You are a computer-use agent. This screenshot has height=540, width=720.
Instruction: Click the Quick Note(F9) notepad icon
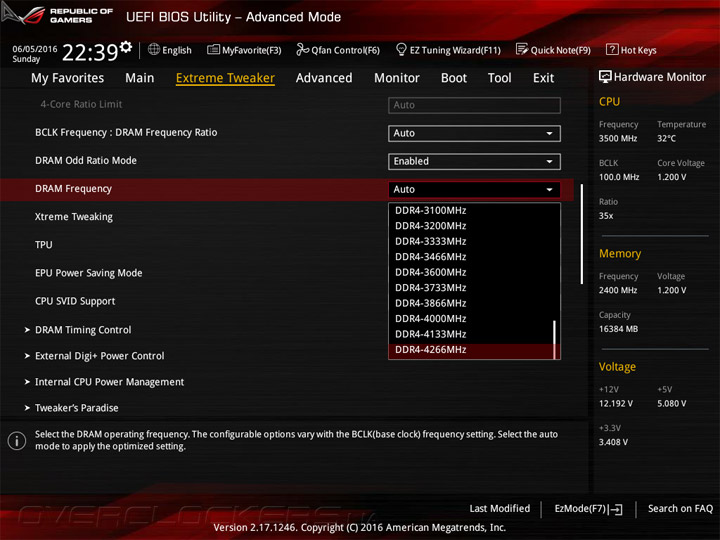click(522, 49)
